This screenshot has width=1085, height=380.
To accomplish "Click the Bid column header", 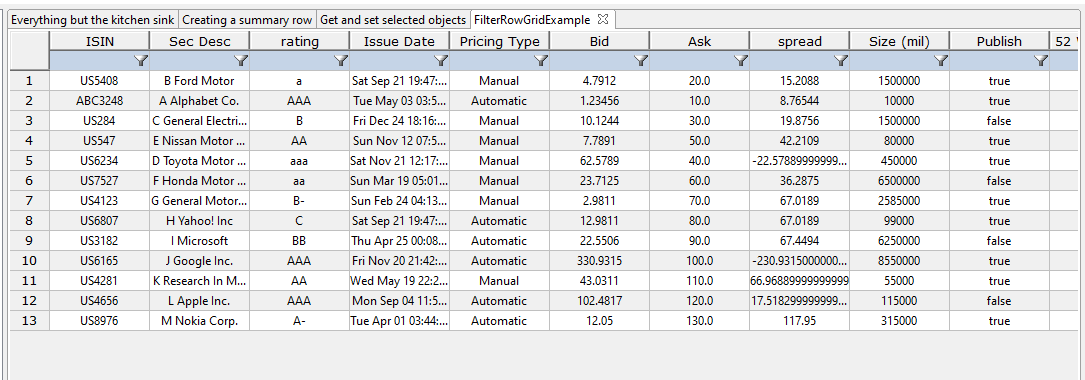I will coord(600,42).
